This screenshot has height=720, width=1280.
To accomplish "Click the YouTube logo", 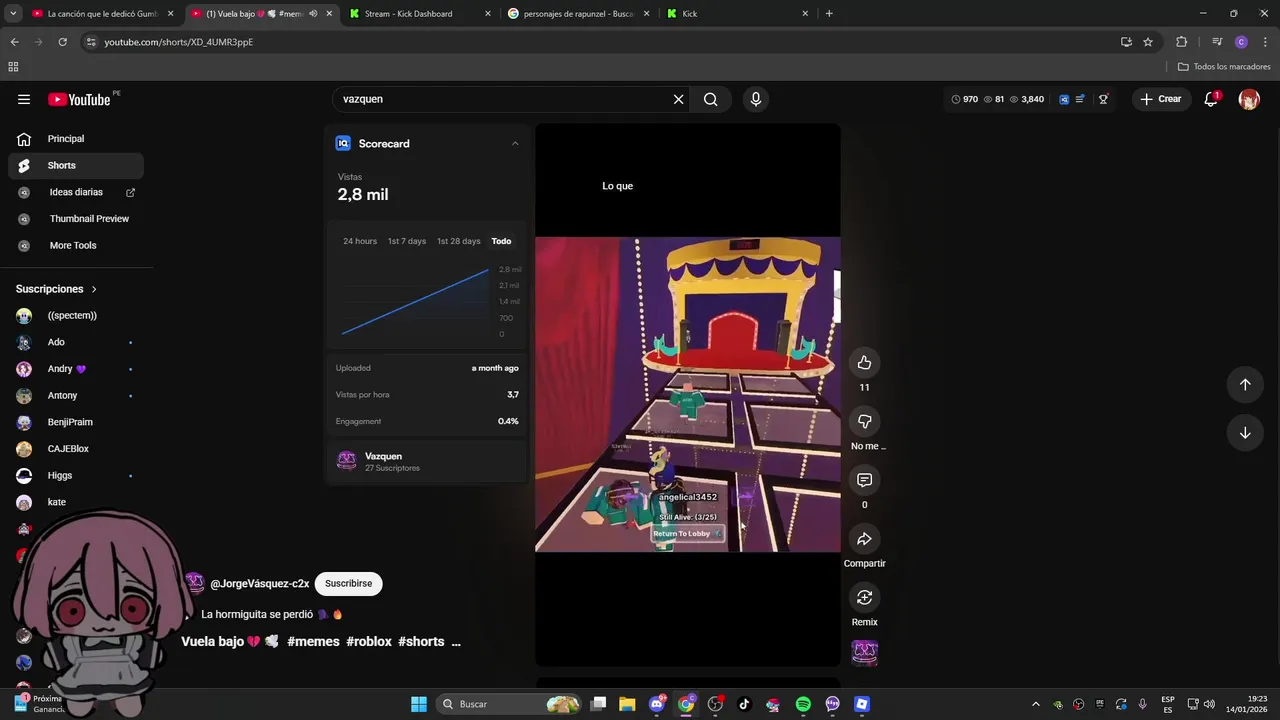I will coord(79,99).
